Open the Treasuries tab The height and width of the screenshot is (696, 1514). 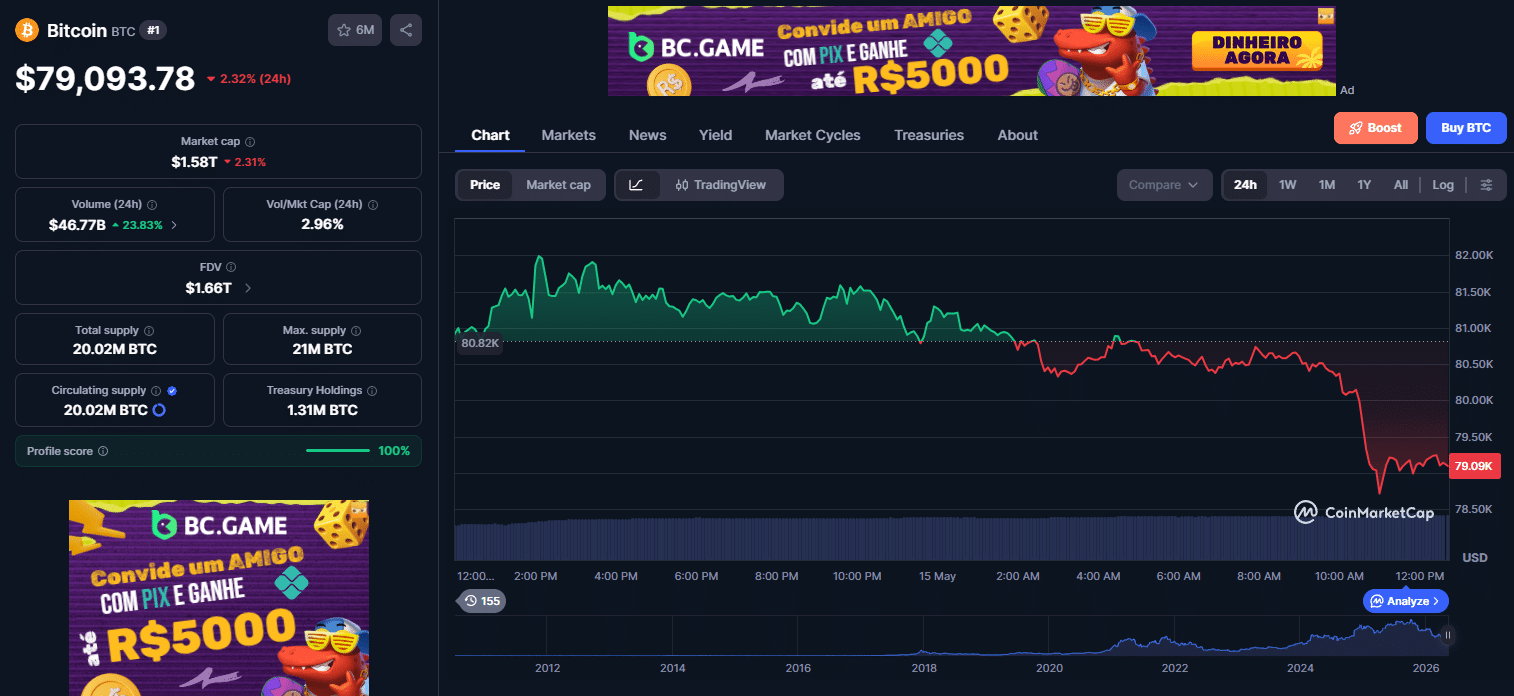(929, 135)
